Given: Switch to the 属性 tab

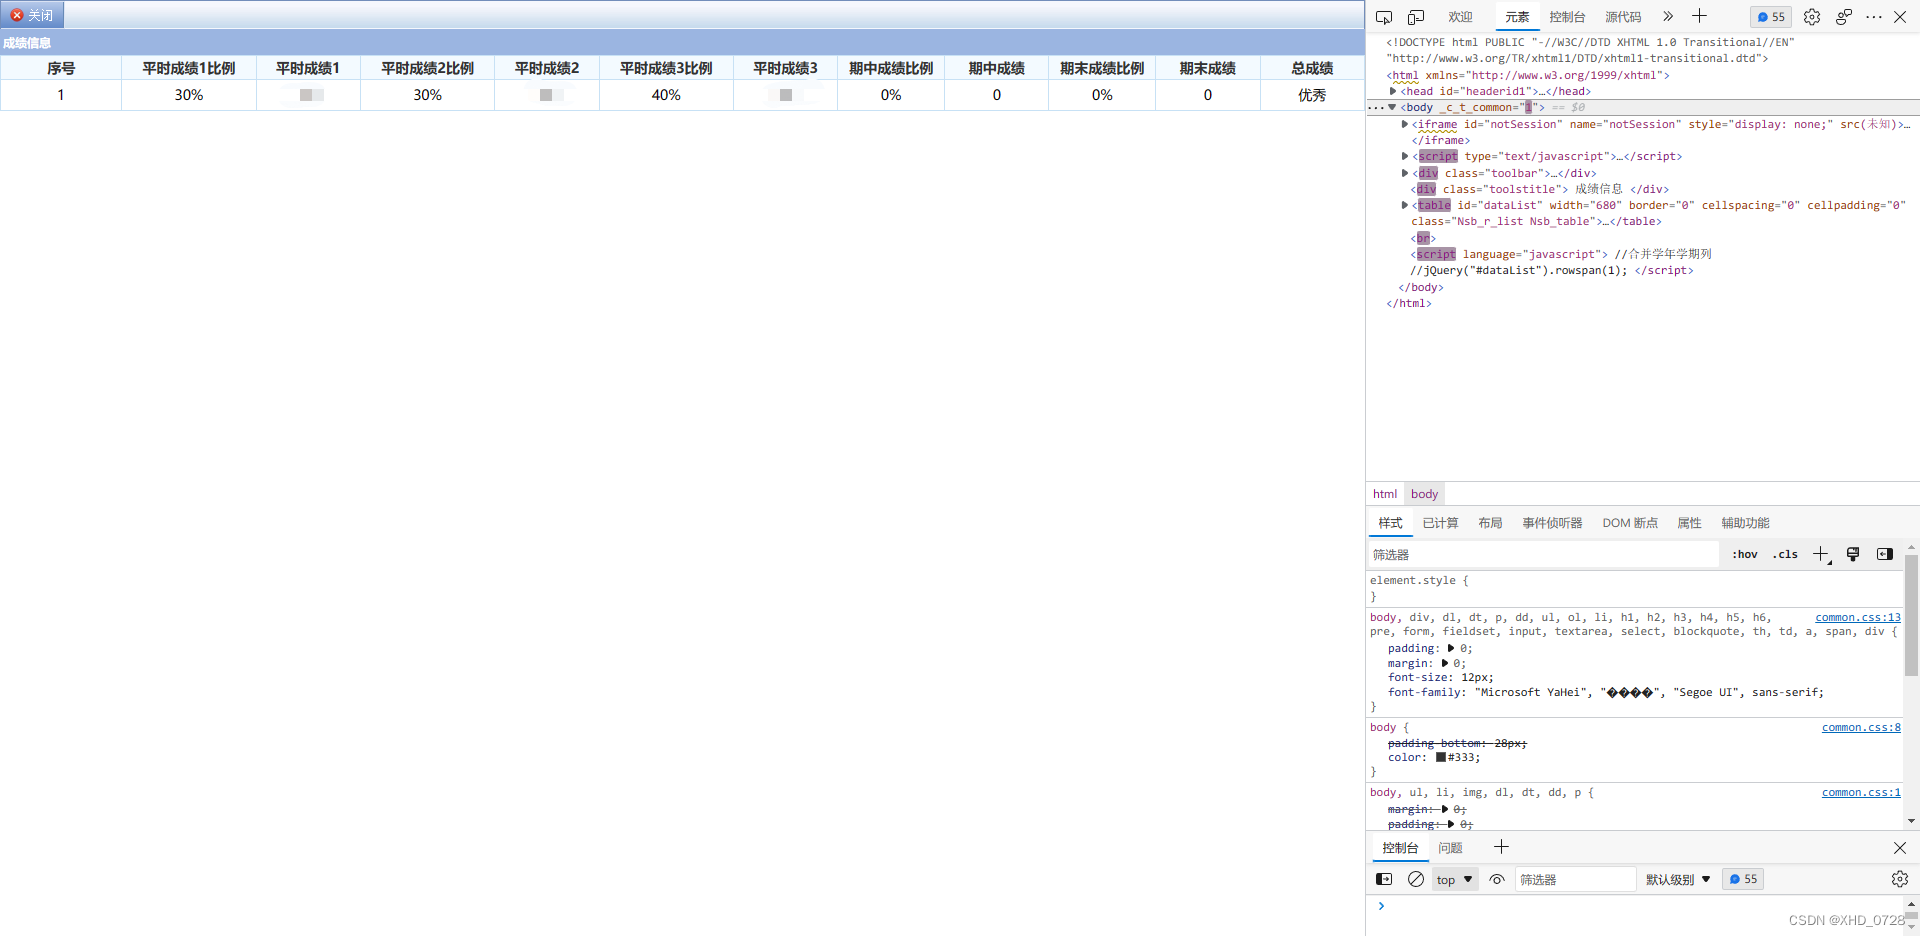Looking at the screenshot, I should tap(1689, 523).
